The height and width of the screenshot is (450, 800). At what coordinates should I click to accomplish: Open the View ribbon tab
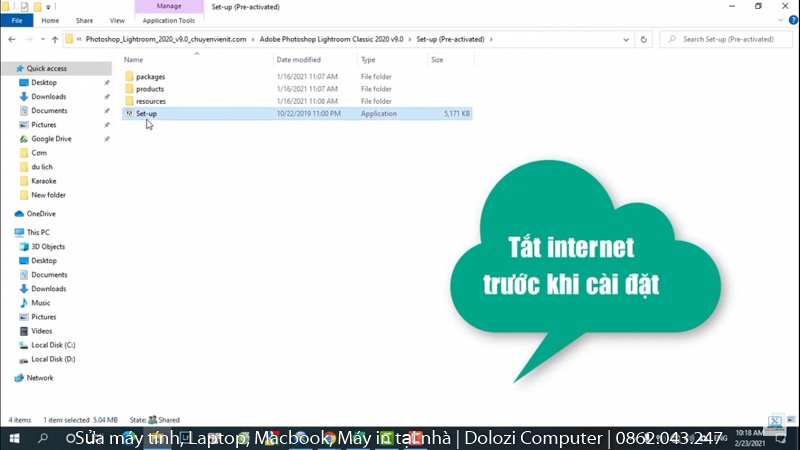tap(117, 20)
